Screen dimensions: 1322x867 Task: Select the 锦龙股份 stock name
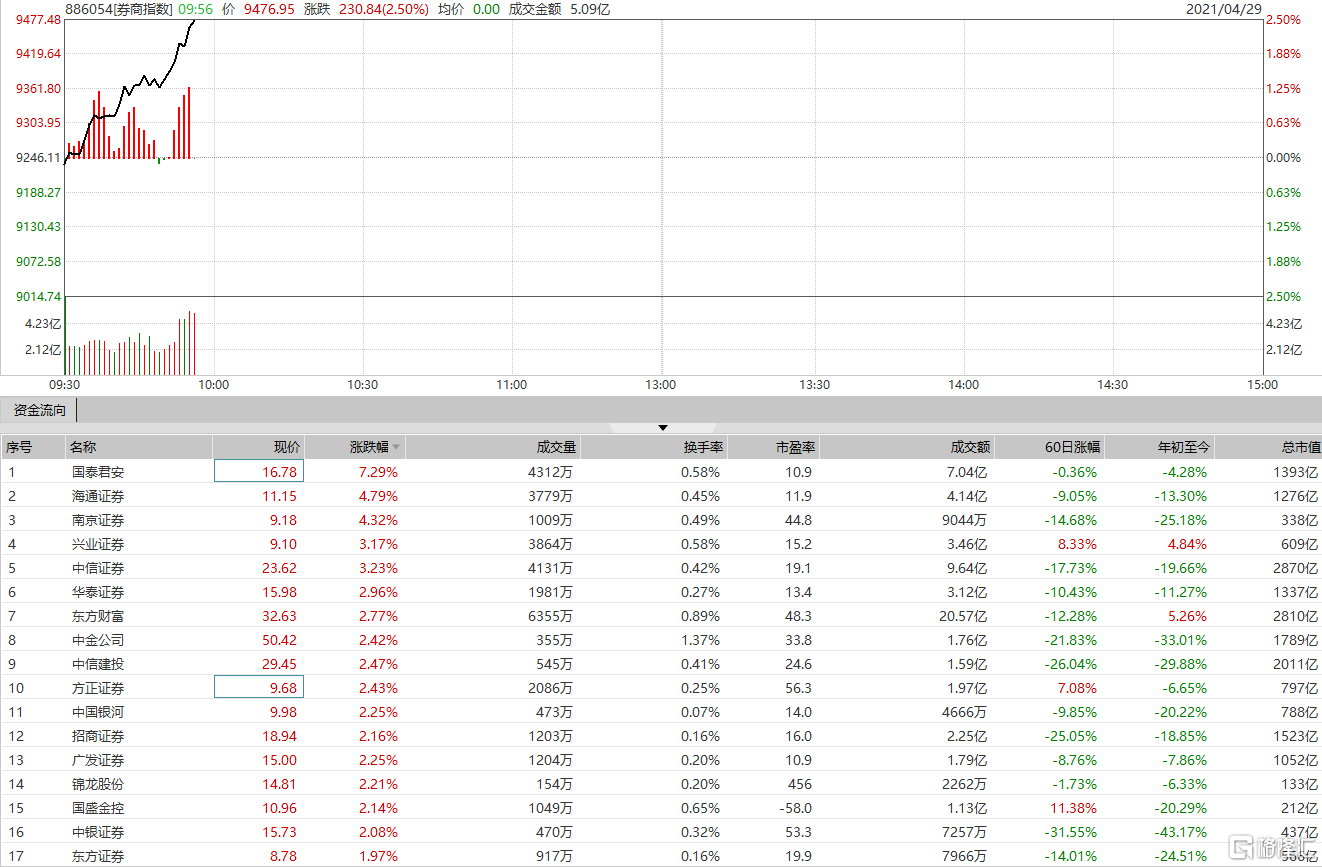[98, 784]
